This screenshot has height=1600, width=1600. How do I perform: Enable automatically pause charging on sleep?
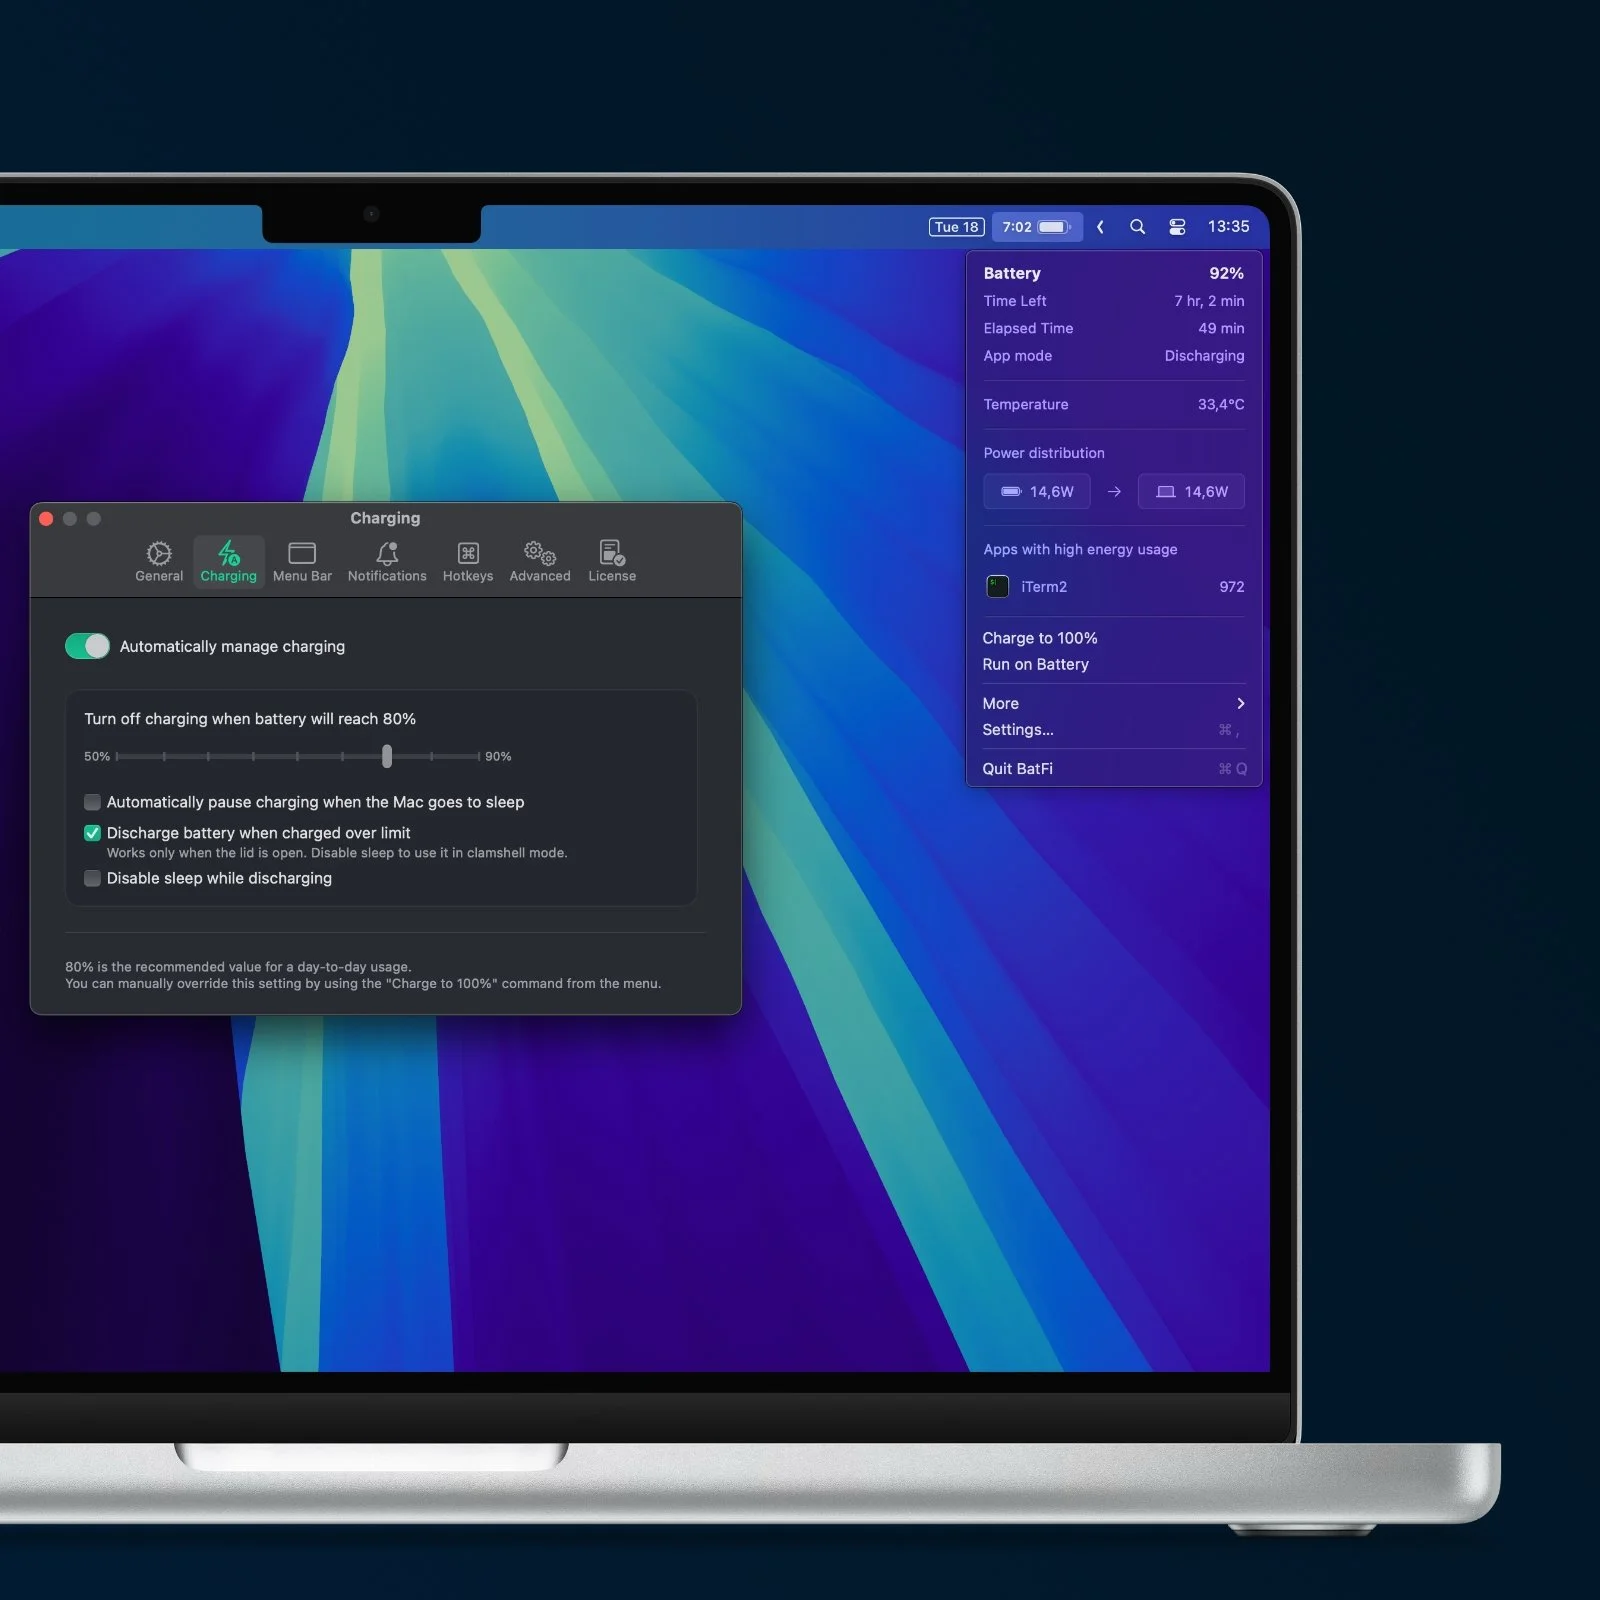pos(92,802)
